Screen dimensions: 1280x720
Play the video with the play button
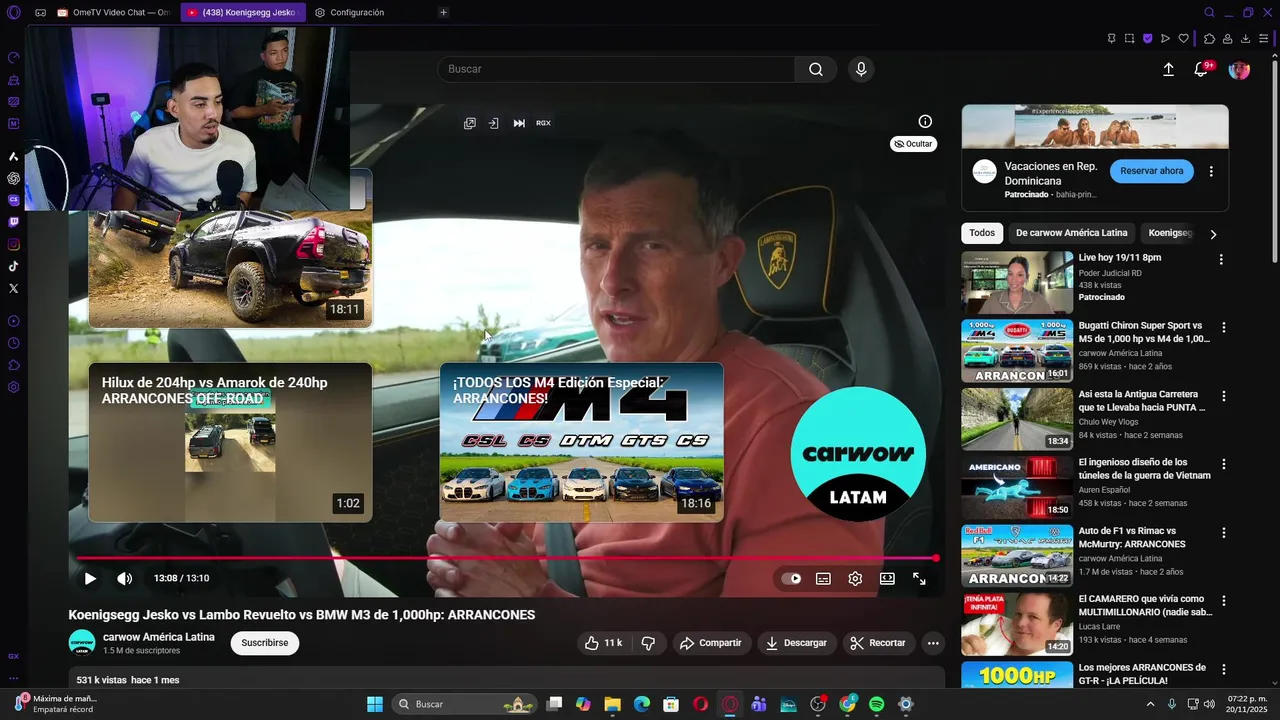[x=90, y=578]
